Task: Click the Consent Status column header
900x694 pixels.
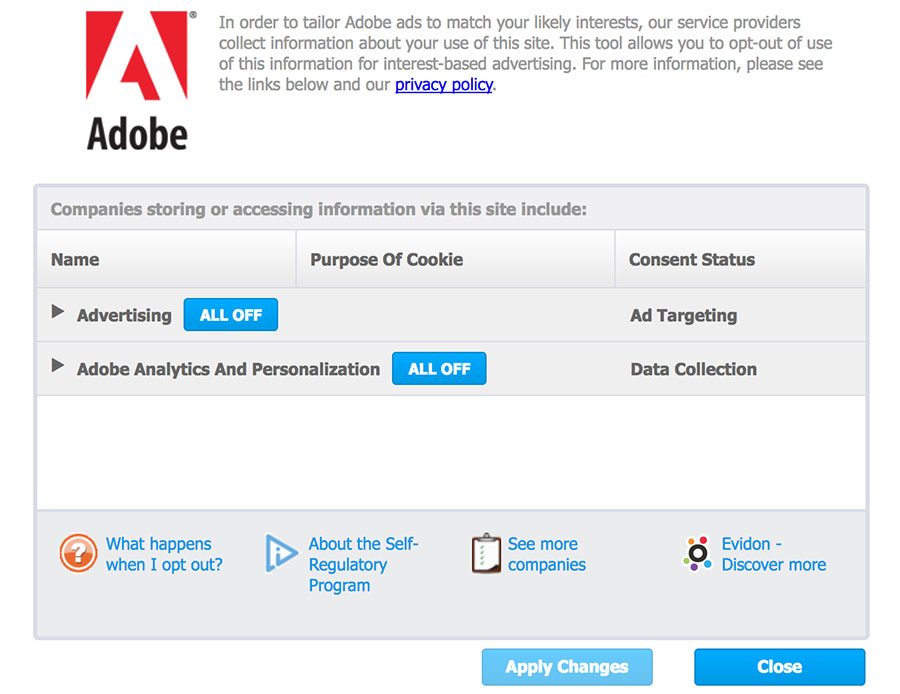Action: click(740, 259)
